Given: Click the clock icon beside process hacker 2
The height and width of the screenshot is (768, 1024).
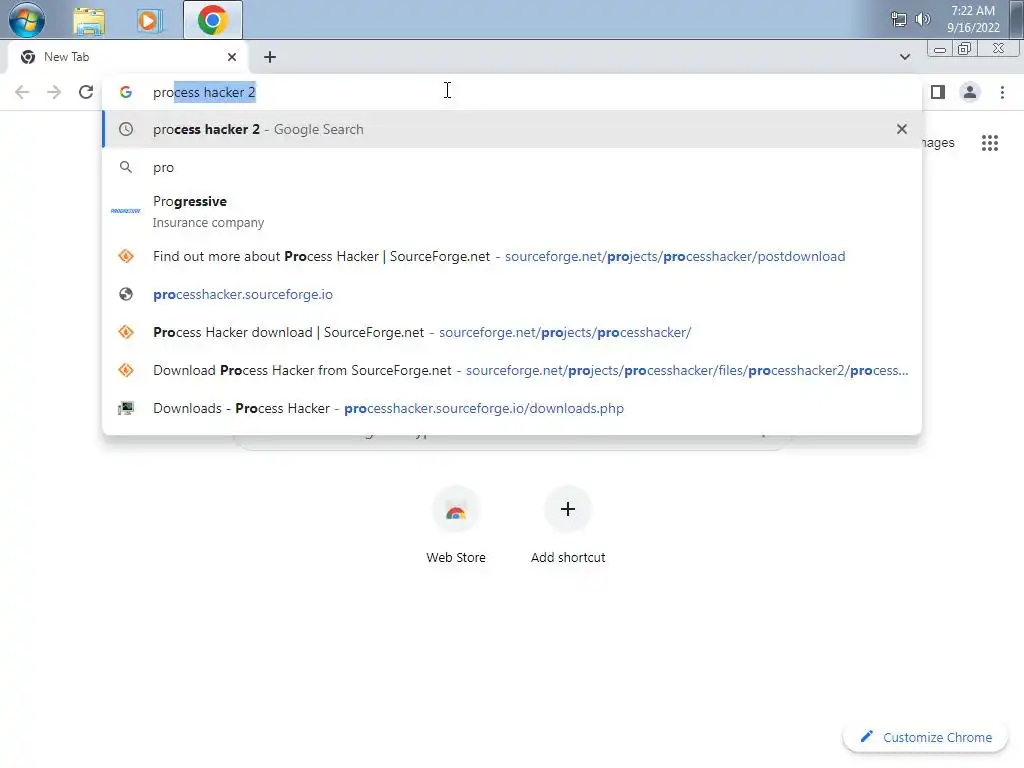Looking at the screenshot, I should (126, 129).
